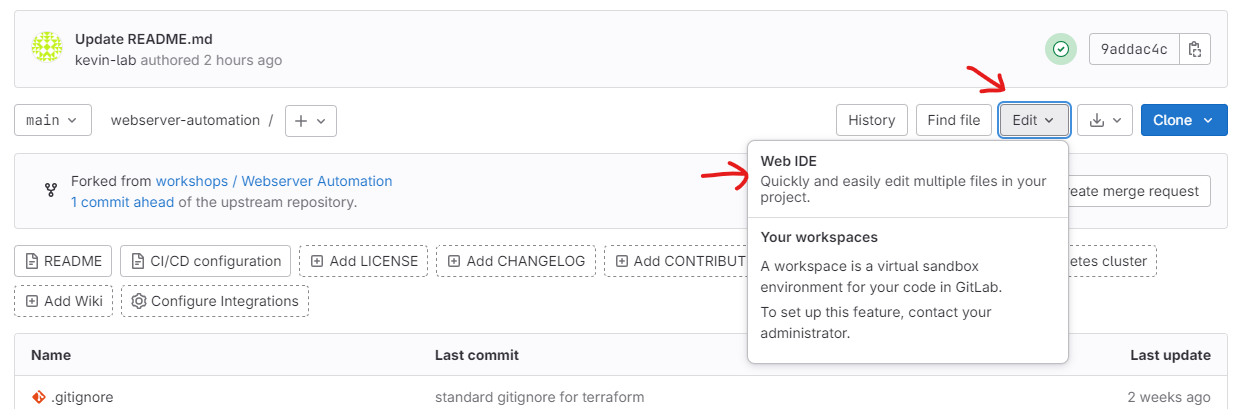
Task: Click the Configure Integrations gear icon
Action: [139, 301]
